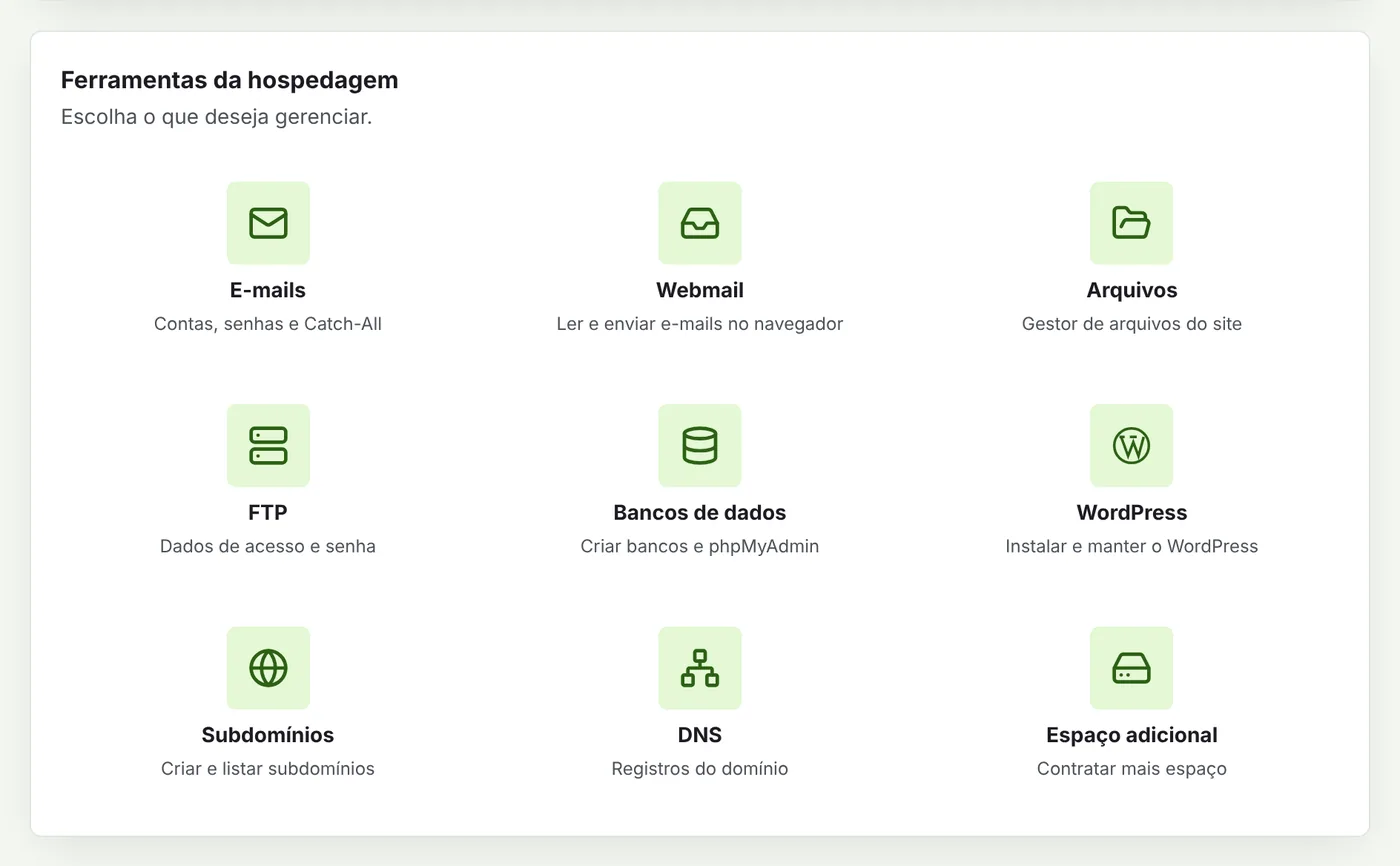Image resolution: width=1400 pixels, height=866 pixels.
Task: Open the Webmail title link
Action: pos(700,290)
